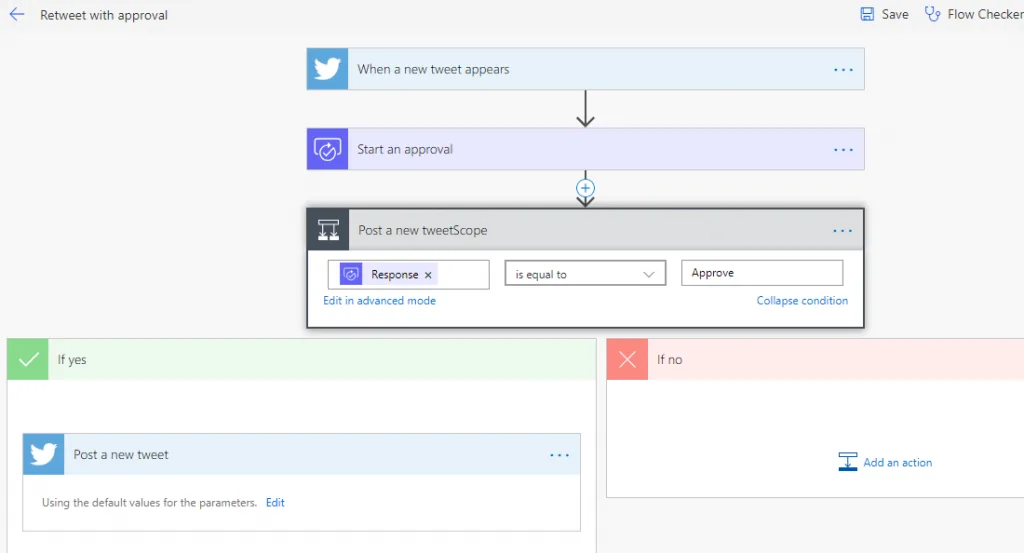
Task: Open the Flow Checker
Action: point(975,14)
